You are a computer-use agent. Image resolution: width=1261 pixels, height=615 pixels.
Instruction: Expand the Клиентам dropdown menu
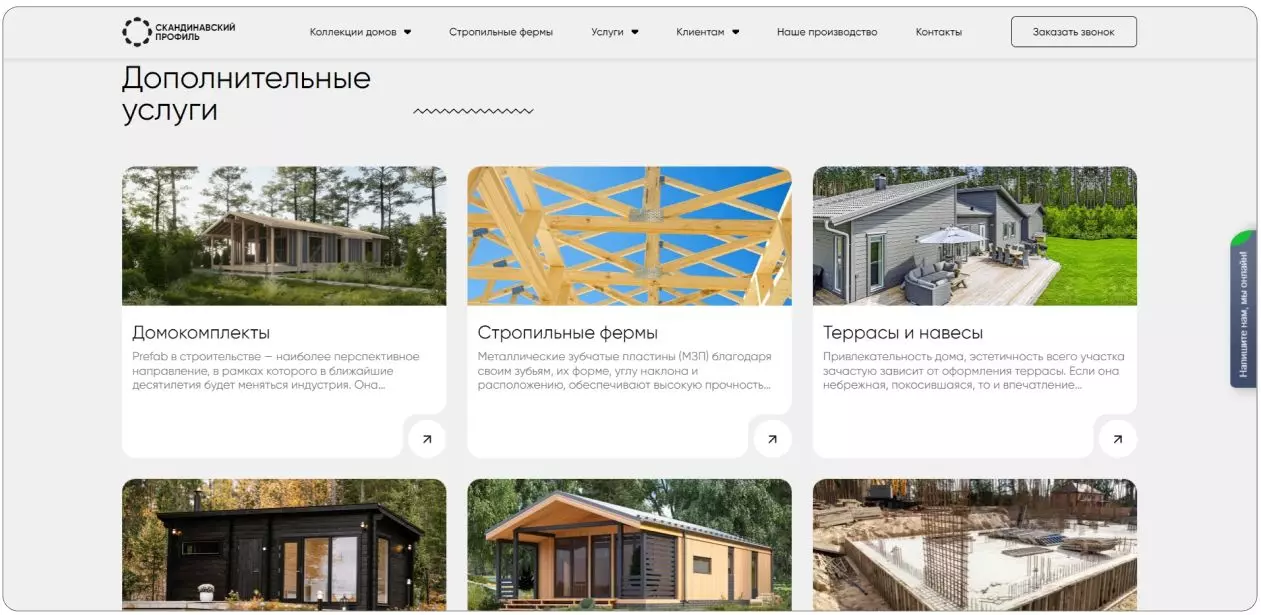coord(707,32)
